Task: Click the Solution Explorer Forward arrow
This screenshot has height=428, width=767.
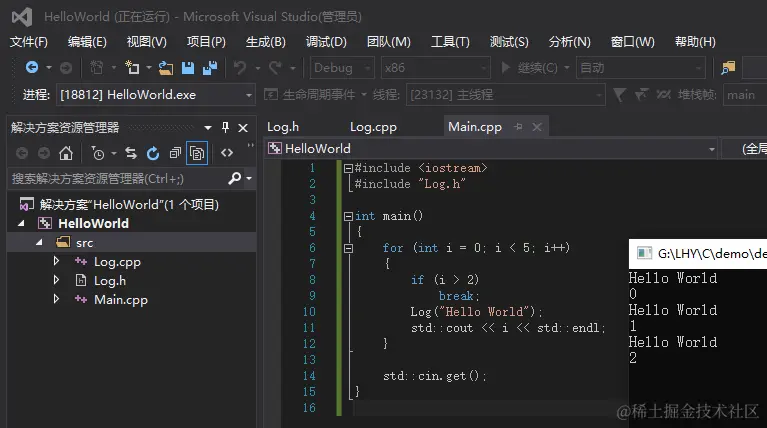Action: [x=44, y=153]
